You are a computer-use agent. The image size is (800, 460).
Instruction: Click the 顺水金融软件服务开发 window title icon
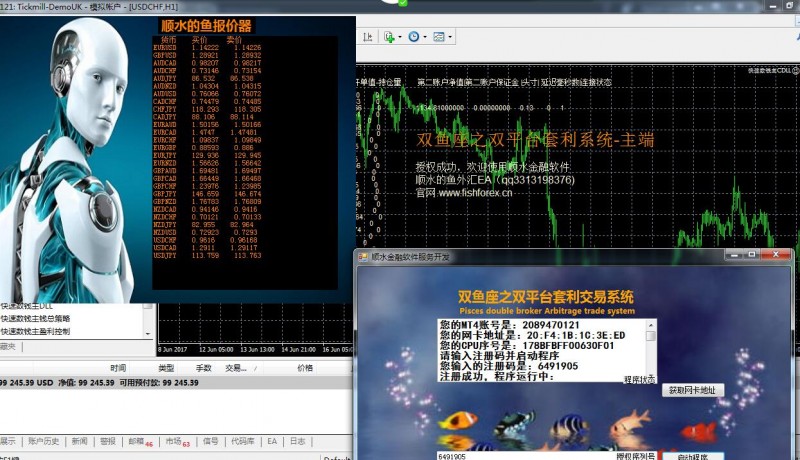(363, 257)
